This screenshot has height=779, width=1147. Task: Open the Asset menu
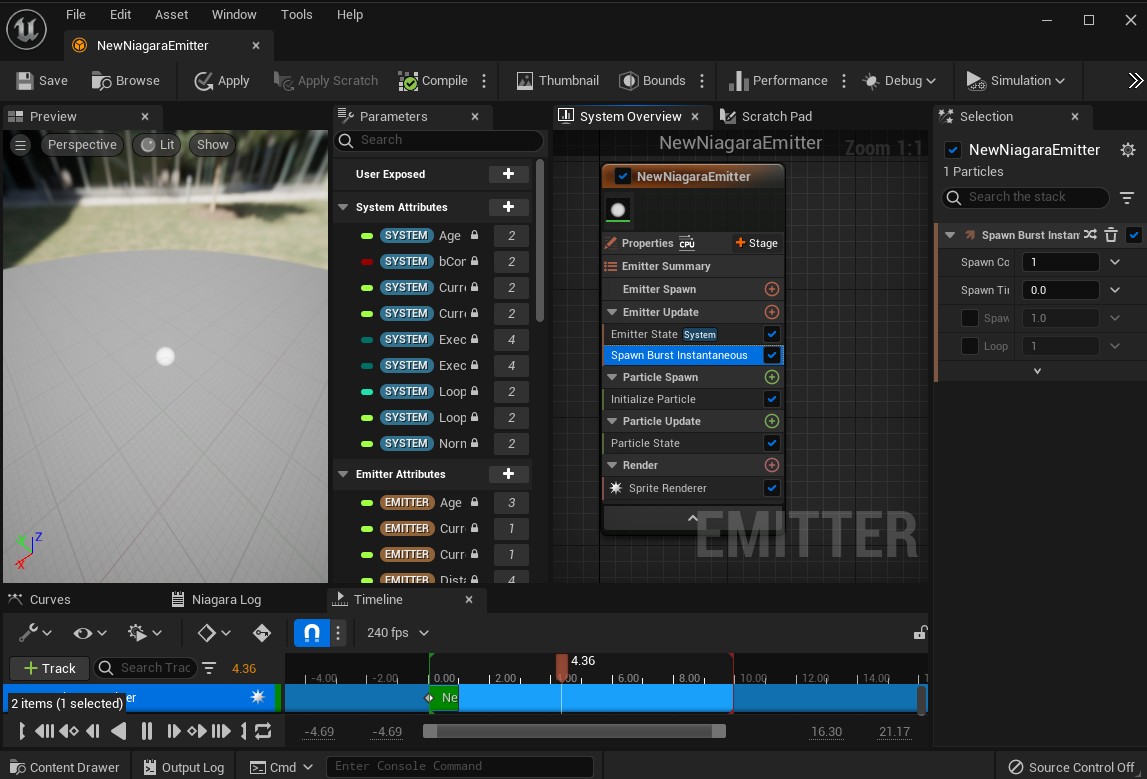[171, 15]
